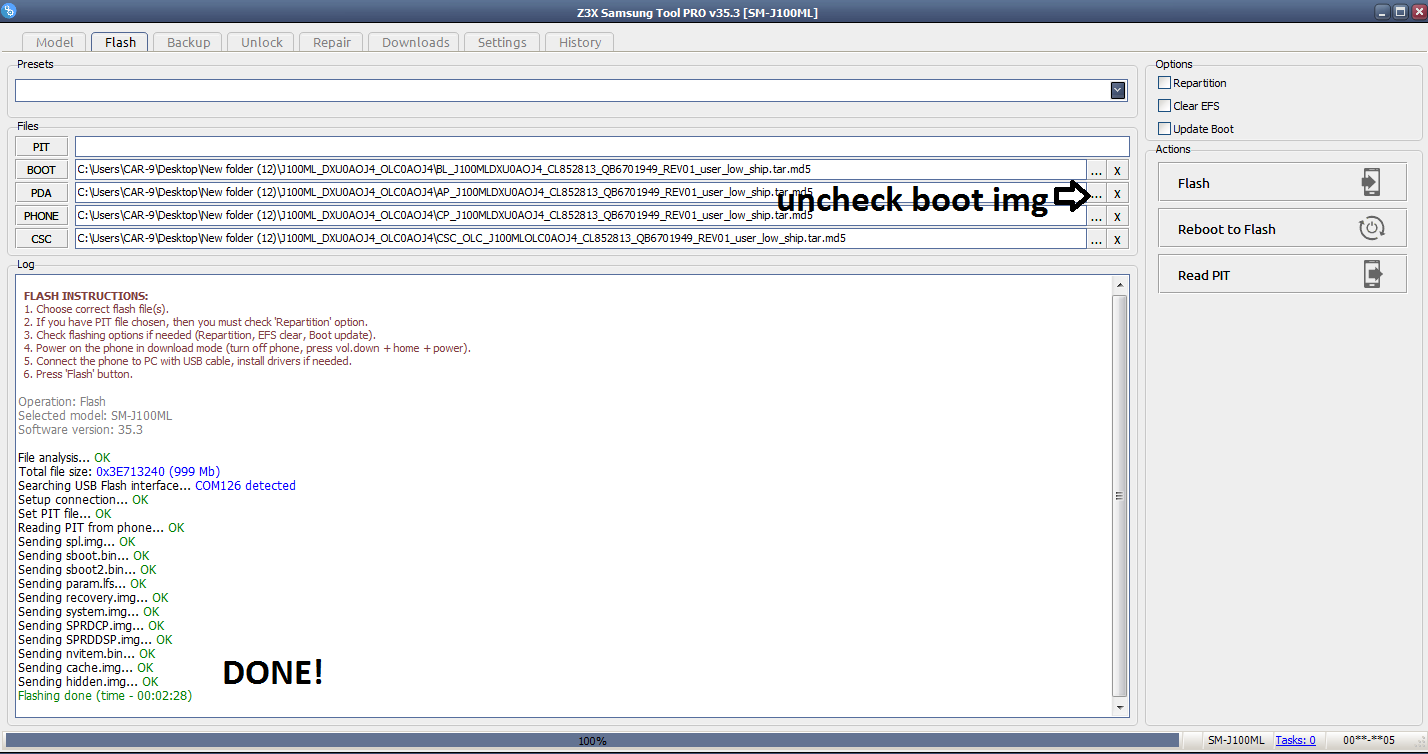Open the Settings tab
Viewport: 1428px width, 754px height.
(x=502, y=42)
